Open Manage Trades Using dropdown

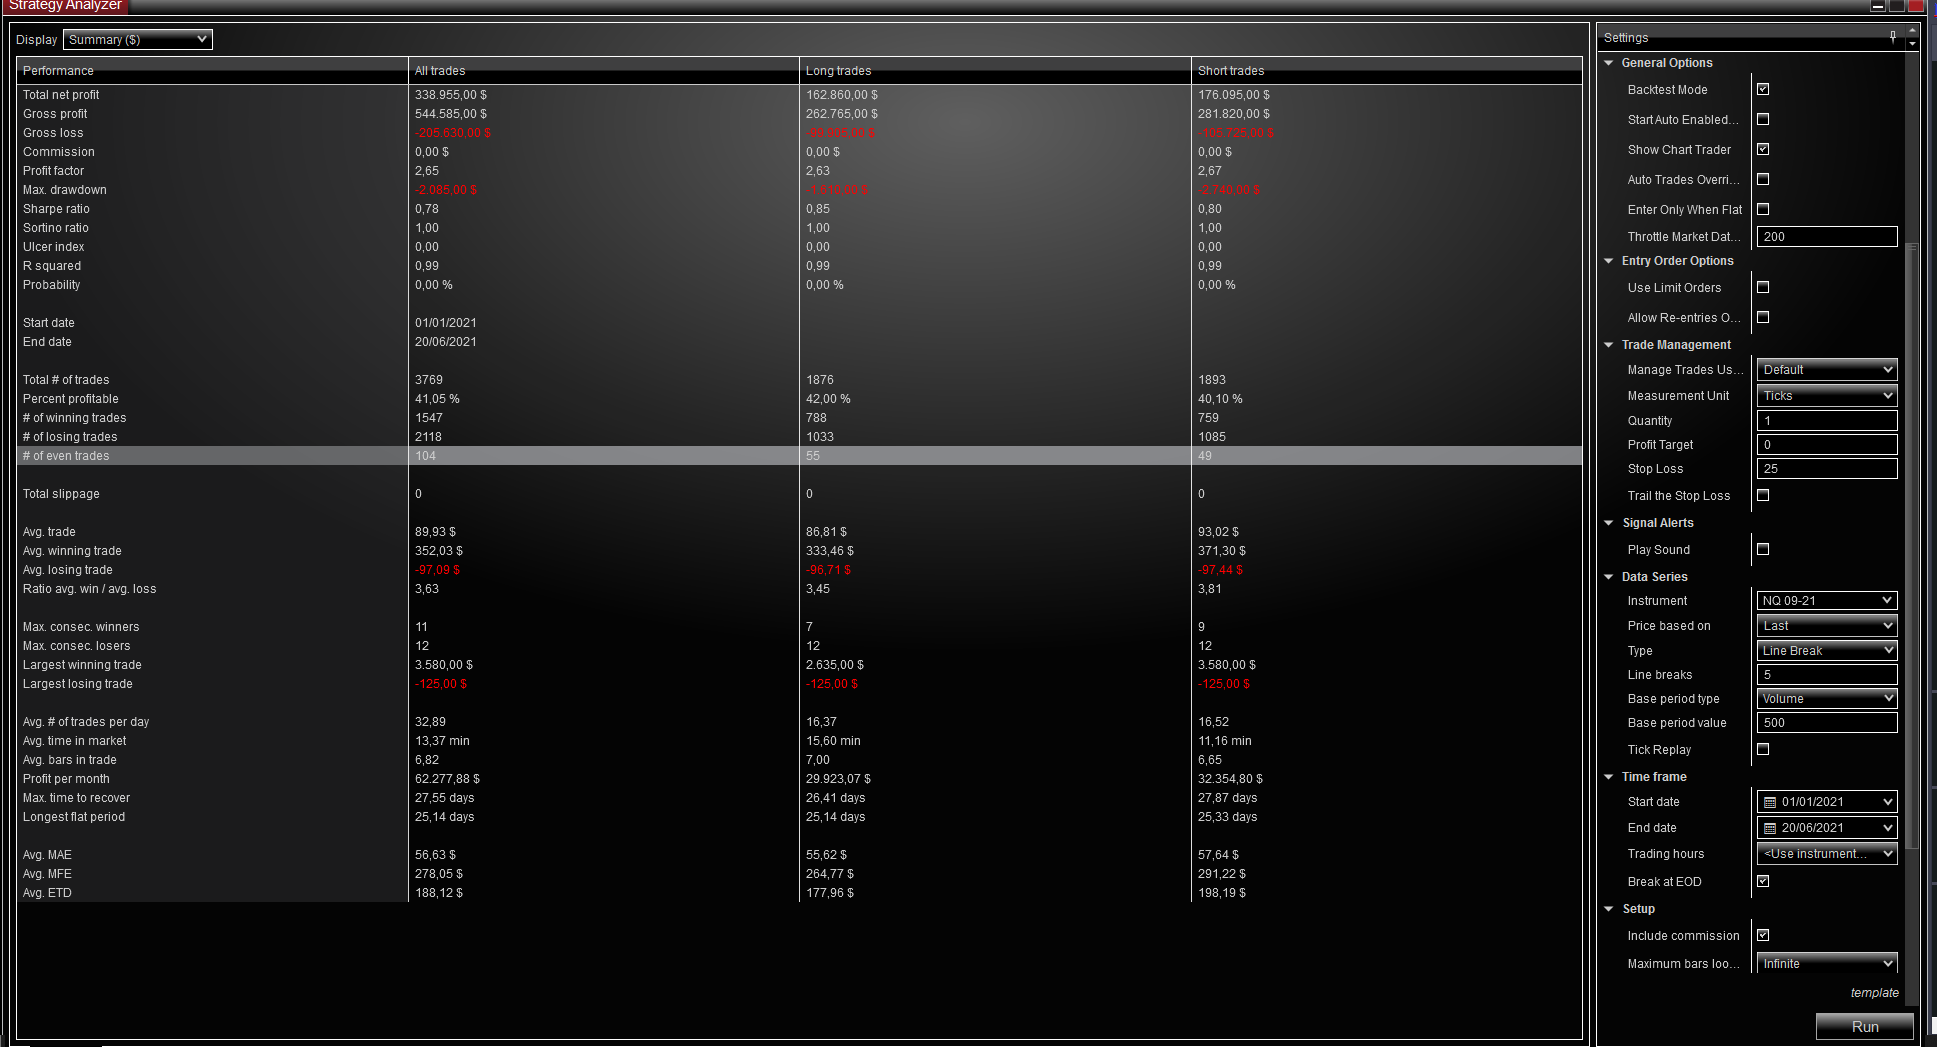point(1827,370)
